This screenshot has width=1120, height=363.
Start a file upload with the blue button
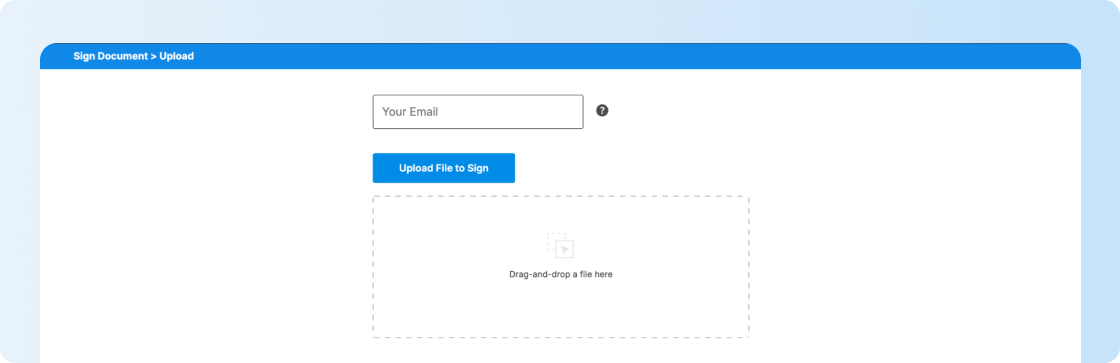pyautogui.click(x=444, y=168)
